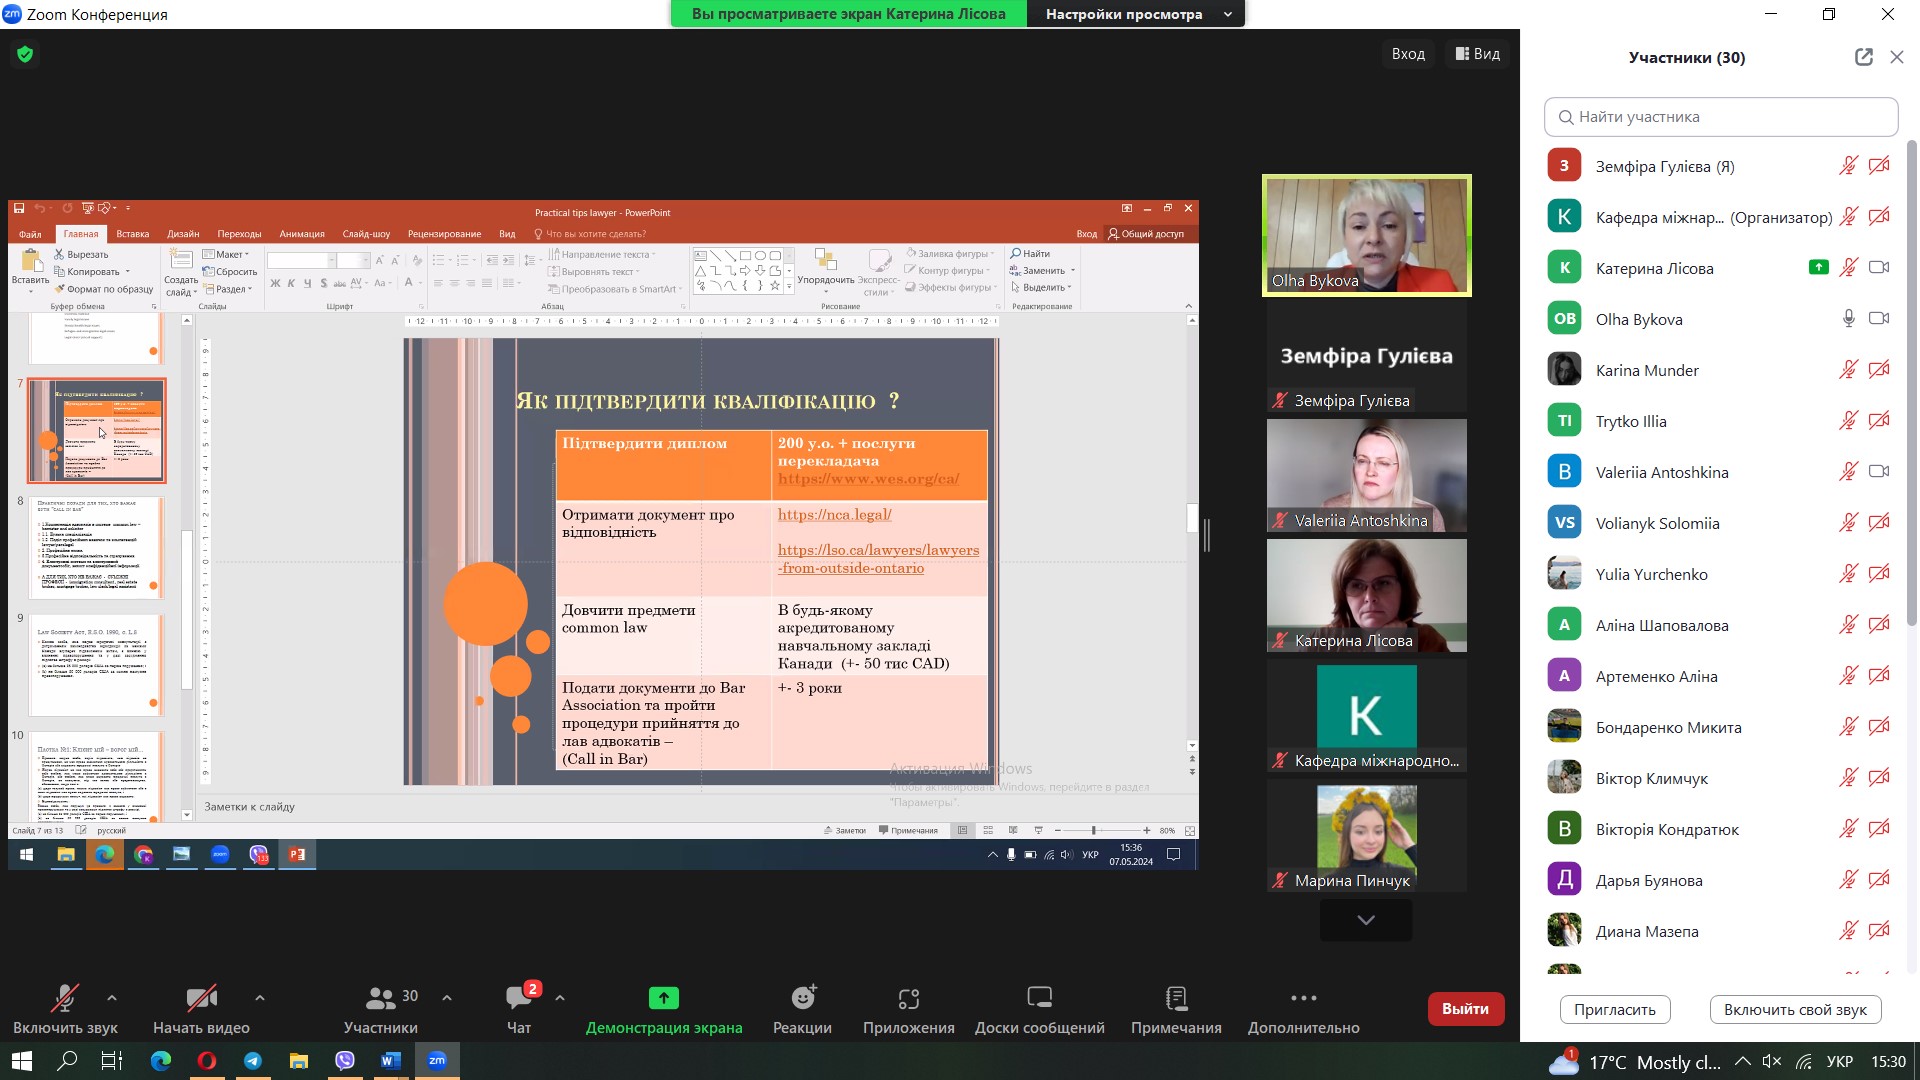Click Бондаренко Микита participant name
This screenshot has height=1080, width=1920.
[x=1668, y=727]
